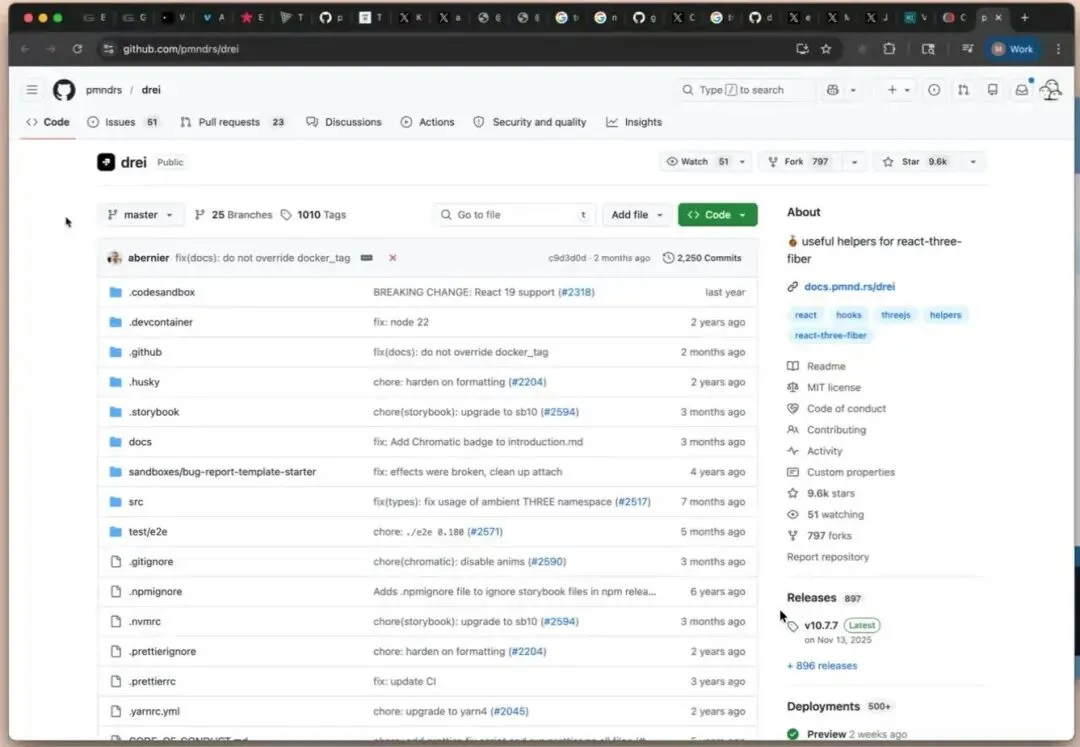
Task: Go to the Actions tab
Action: pos(428,122)
